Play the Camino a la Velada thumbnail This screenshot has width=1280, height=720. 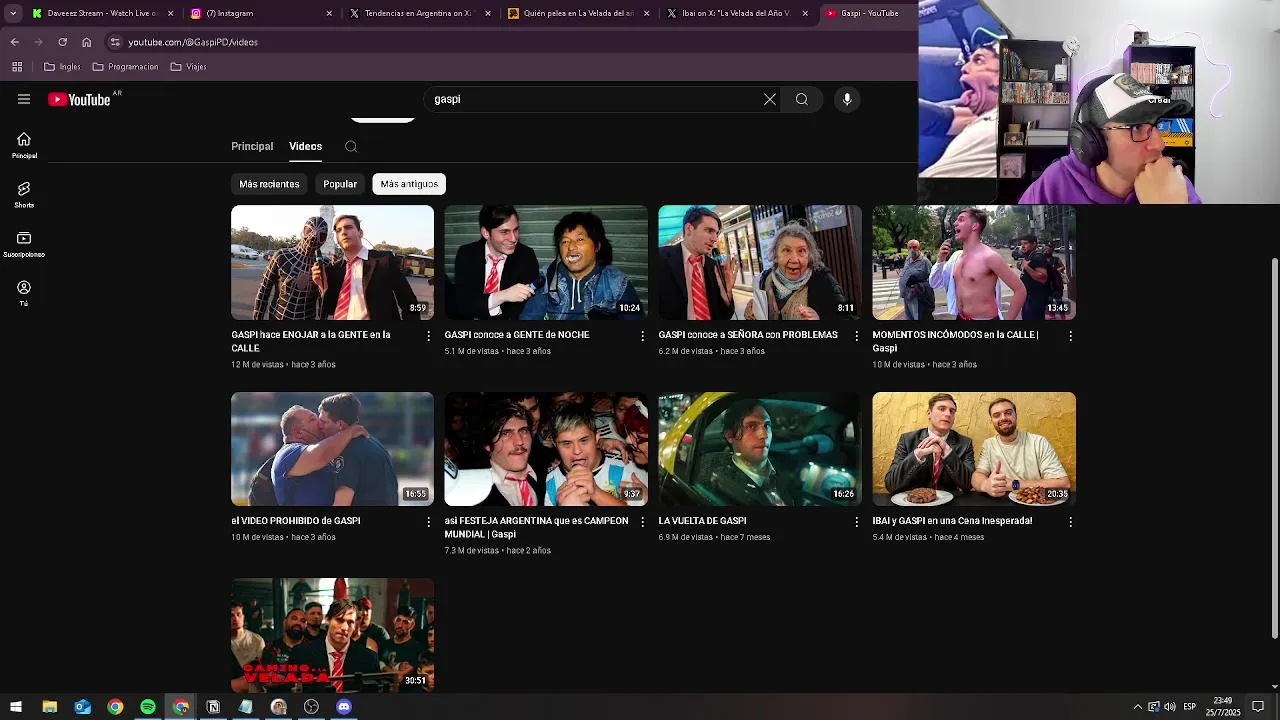point(332,634)
